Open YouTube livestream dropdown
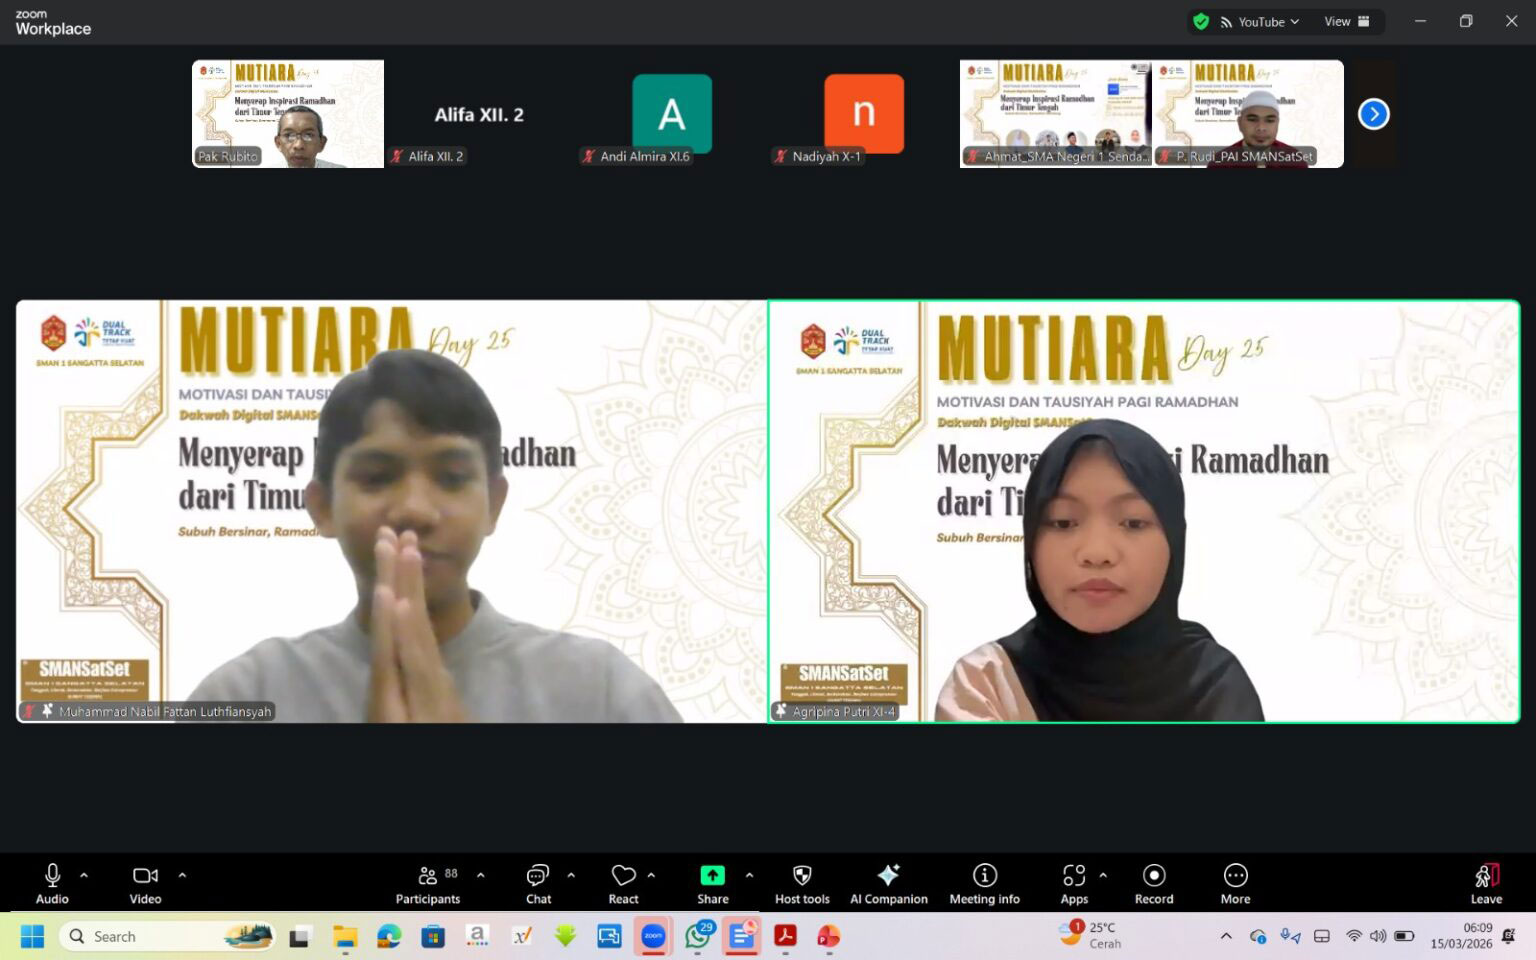The width and height of the screenshot is (1536, 960). [x=1260, y=22]
